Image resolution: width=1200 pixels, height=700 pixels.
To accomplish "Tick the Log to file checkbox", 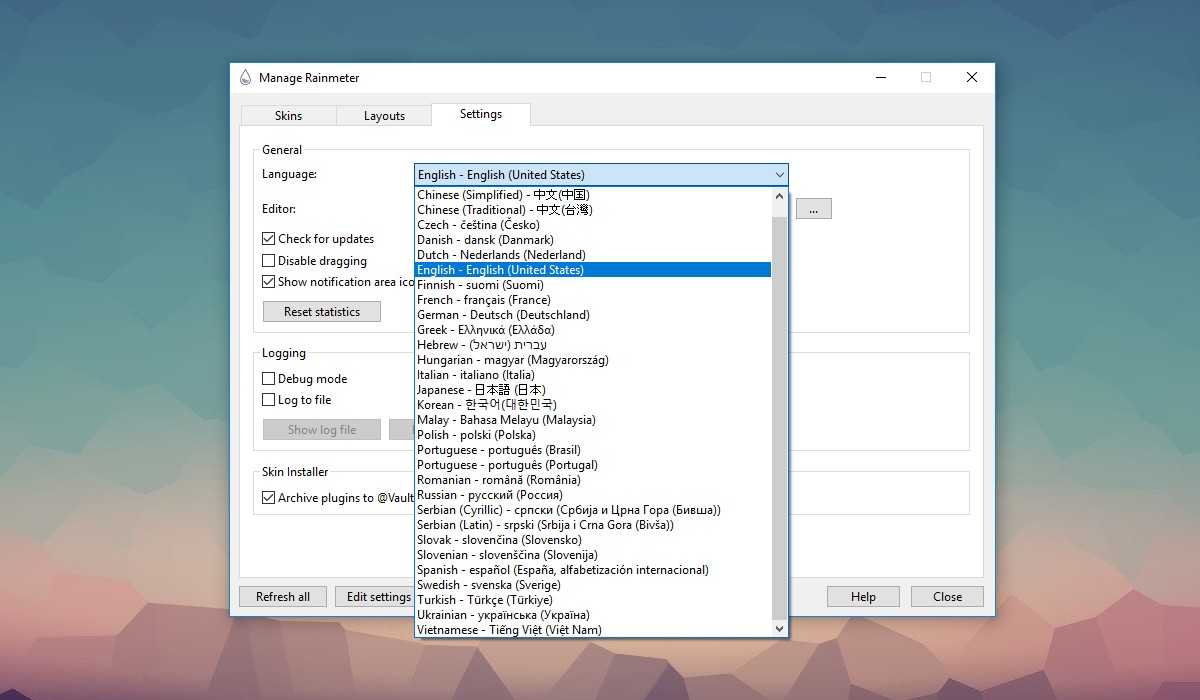I will coord(269,400).
